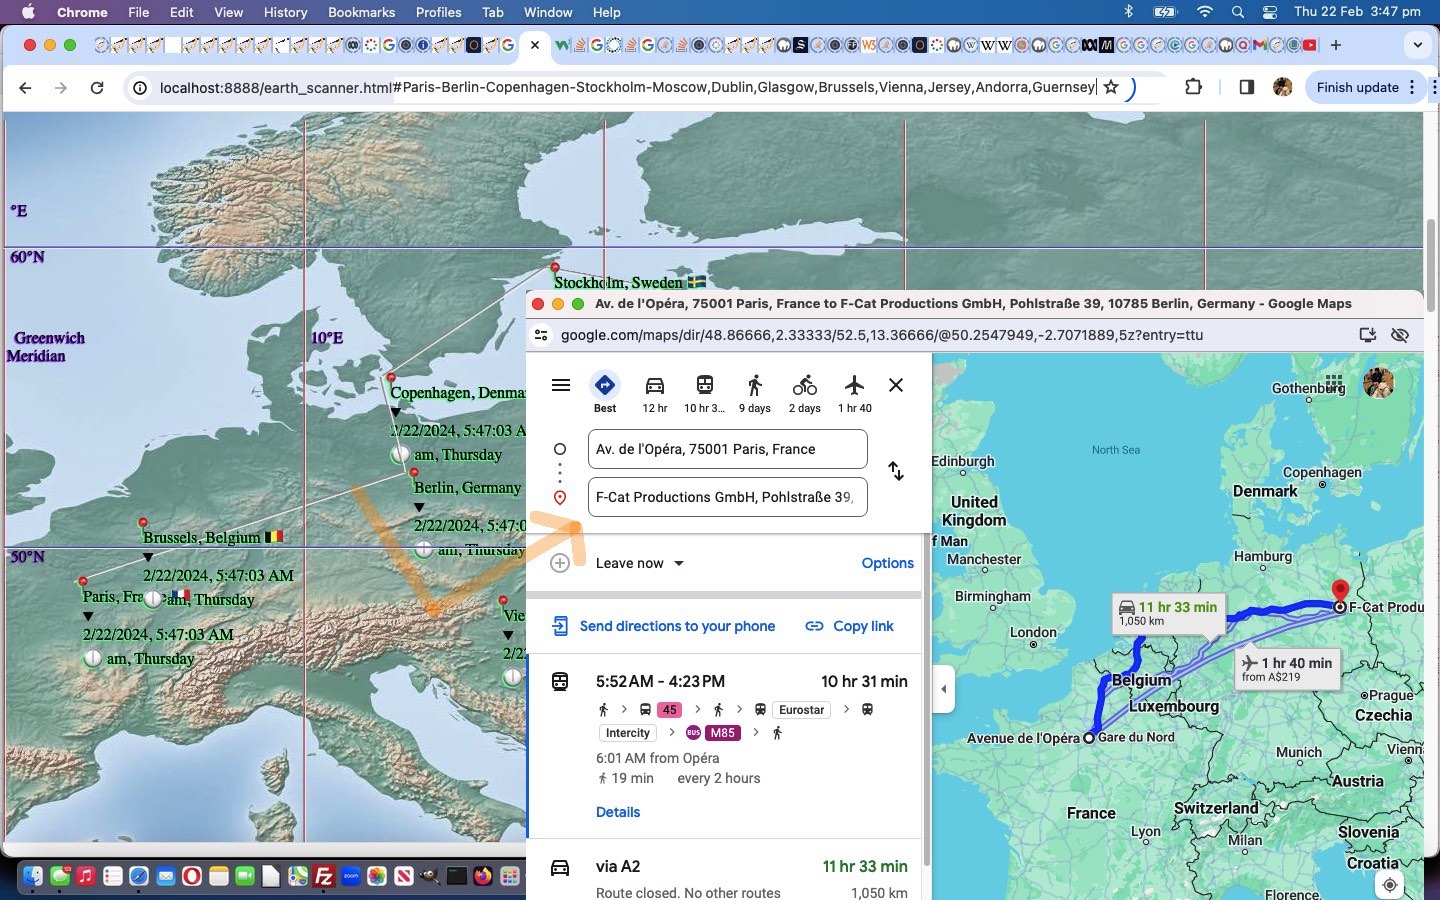Select Flights mode showing 1 hr 40
1440x900 pixels.
(854, 392)
